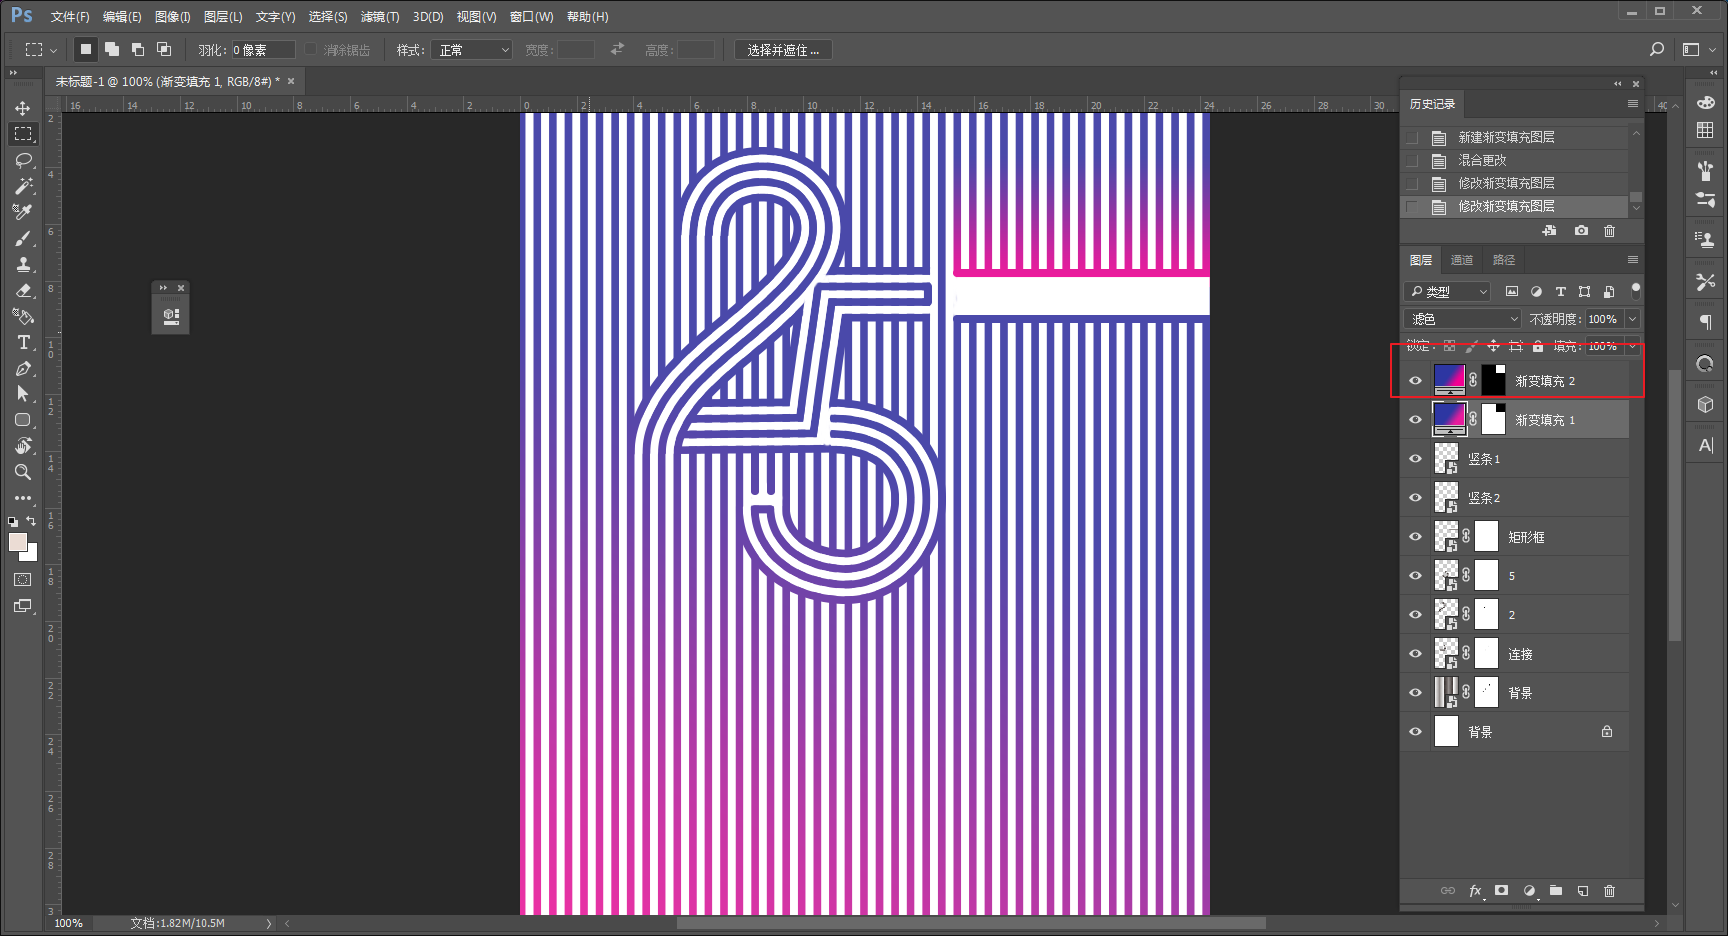Toggle Quick Mask mode icon
This screenshot has width=1728, height=936.
(x=23, y=580)
